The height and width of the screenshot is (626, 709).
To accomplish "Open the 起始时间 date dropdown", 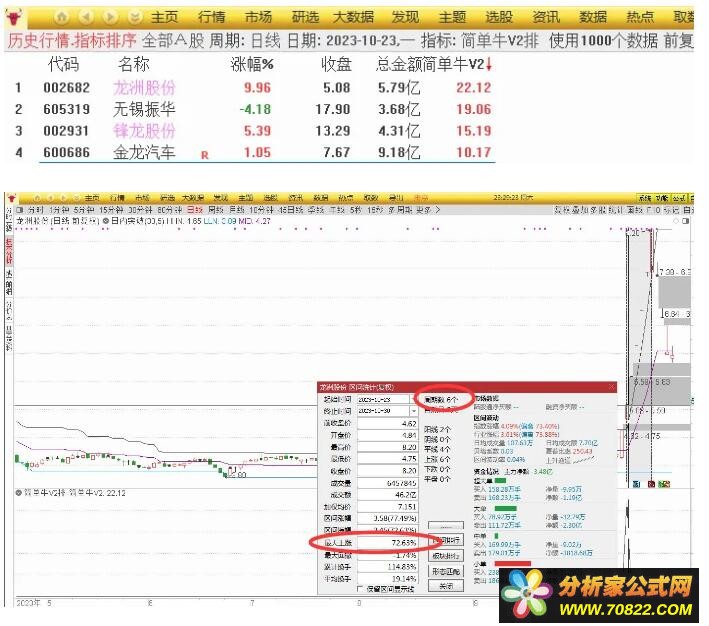I will click(413, 399).
